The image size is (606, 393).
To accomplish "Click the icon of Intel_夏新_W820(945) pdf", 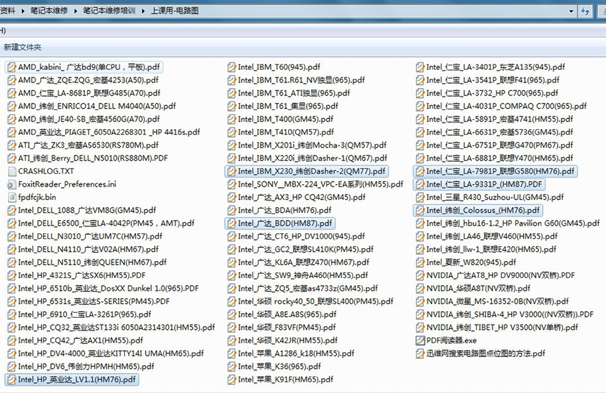I will coord(420,262).
